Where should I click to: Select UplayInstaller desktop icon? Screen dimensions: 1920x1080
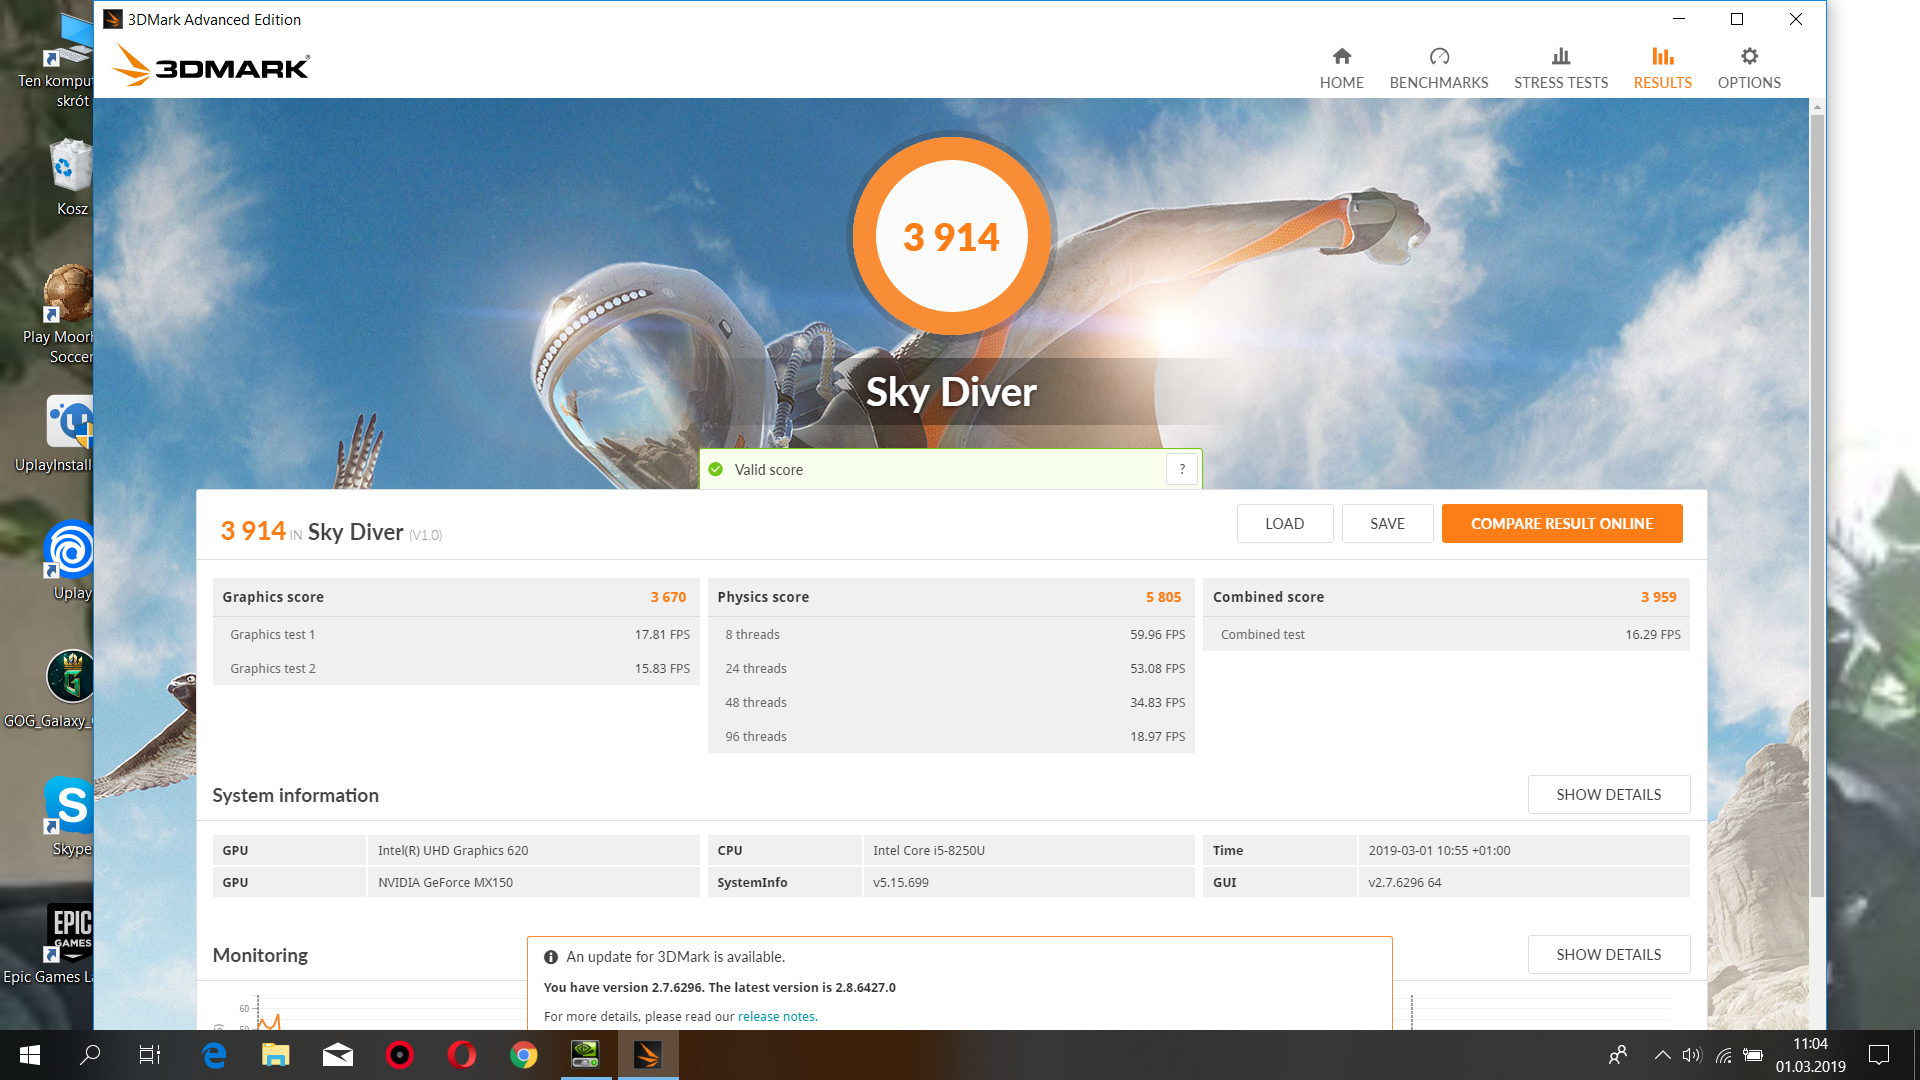[x=53, y=433]
